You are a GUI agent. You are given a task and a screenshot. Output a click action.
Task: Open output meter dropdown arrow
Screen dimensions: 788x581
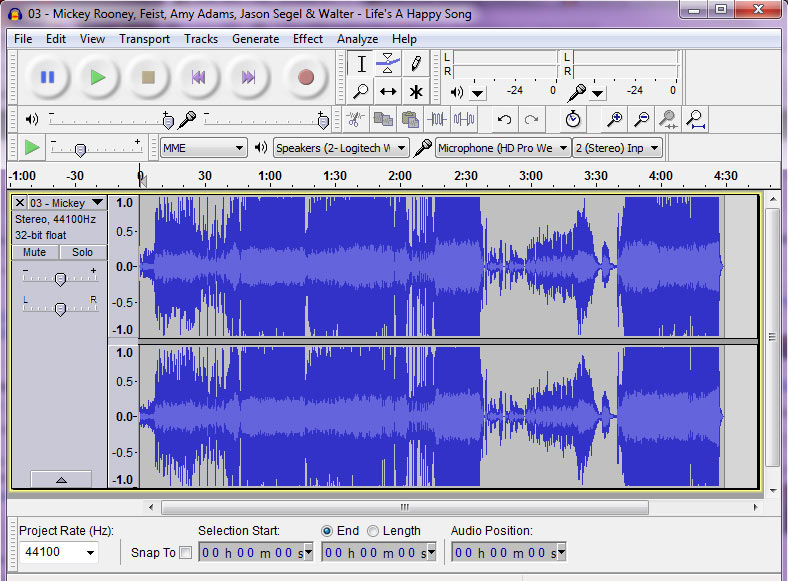(x=477, y=93)
